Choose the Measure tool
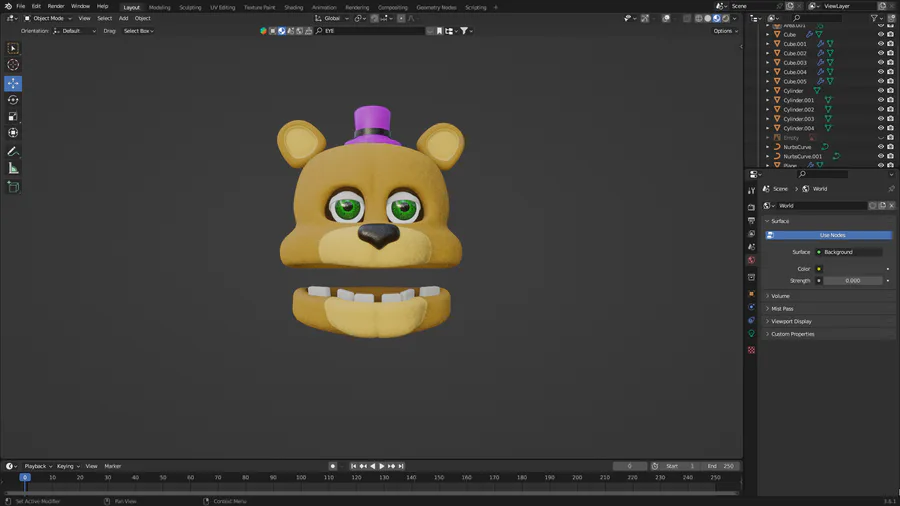Image resolution: width=900 pixels, height=506 pixels. tap(13, 169)
